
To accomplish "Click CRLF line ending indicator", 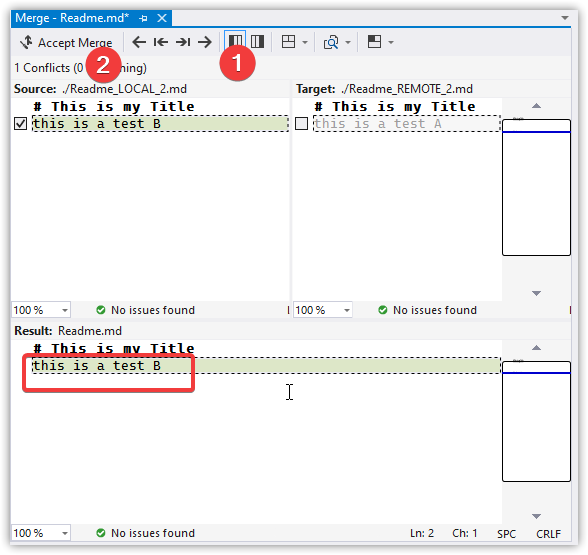I will click(x=548, y=533).
